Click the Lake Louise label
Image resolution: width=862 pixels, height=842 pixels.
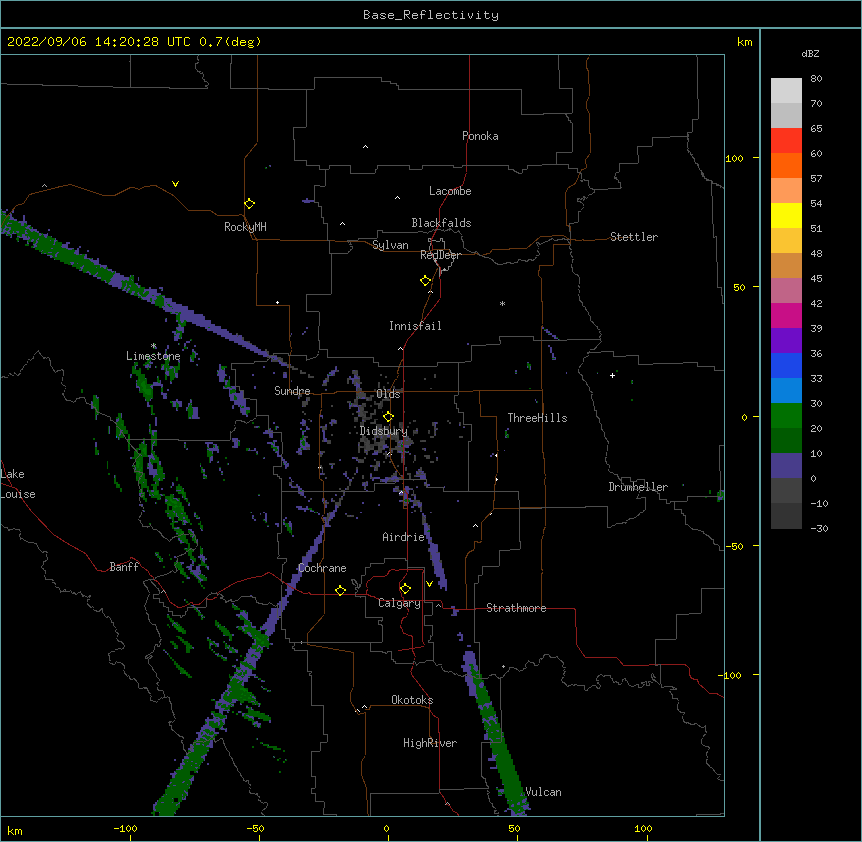18,484
